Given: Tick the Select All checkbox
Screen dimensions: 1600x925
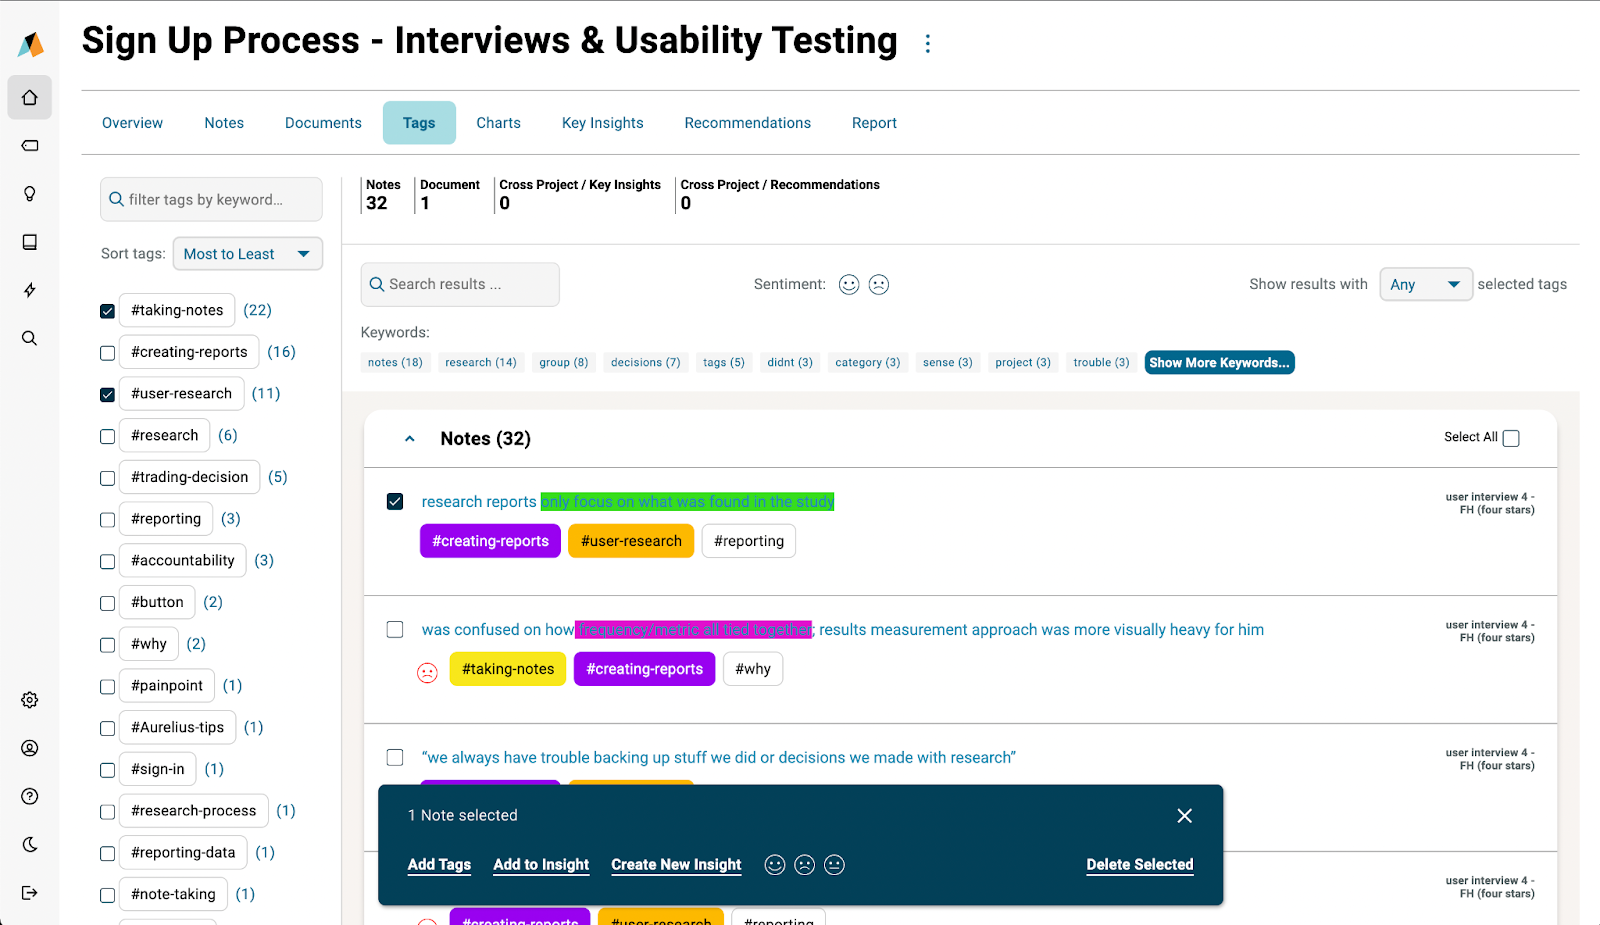Looking at the screenshot, I should pyautogui.click(x=1511, y=438).
